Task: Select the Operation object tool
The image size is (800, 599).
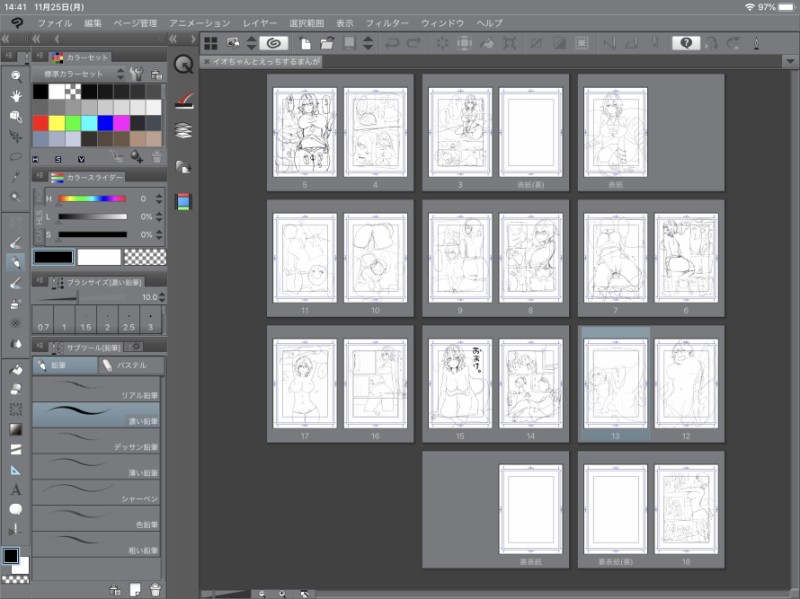Action: tap(16, 116)
